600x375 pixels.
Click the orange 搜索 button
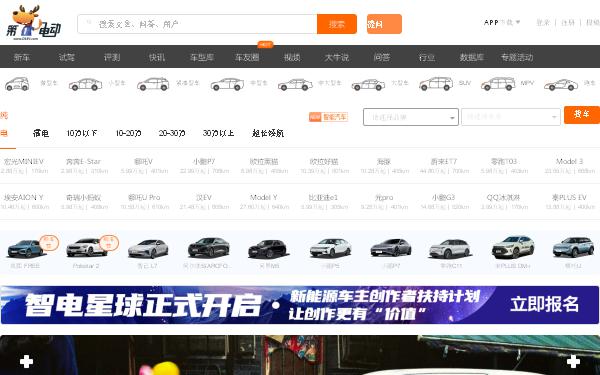point(337,24)
